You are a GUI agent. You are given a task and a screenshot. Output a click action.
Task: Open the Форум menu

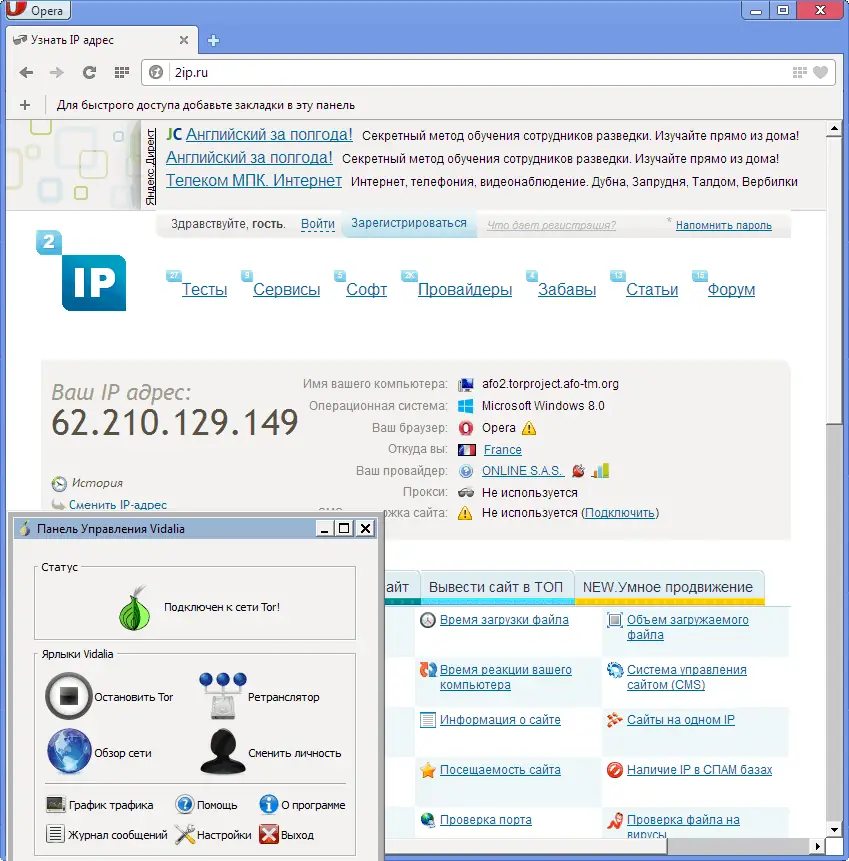point(731,289)
